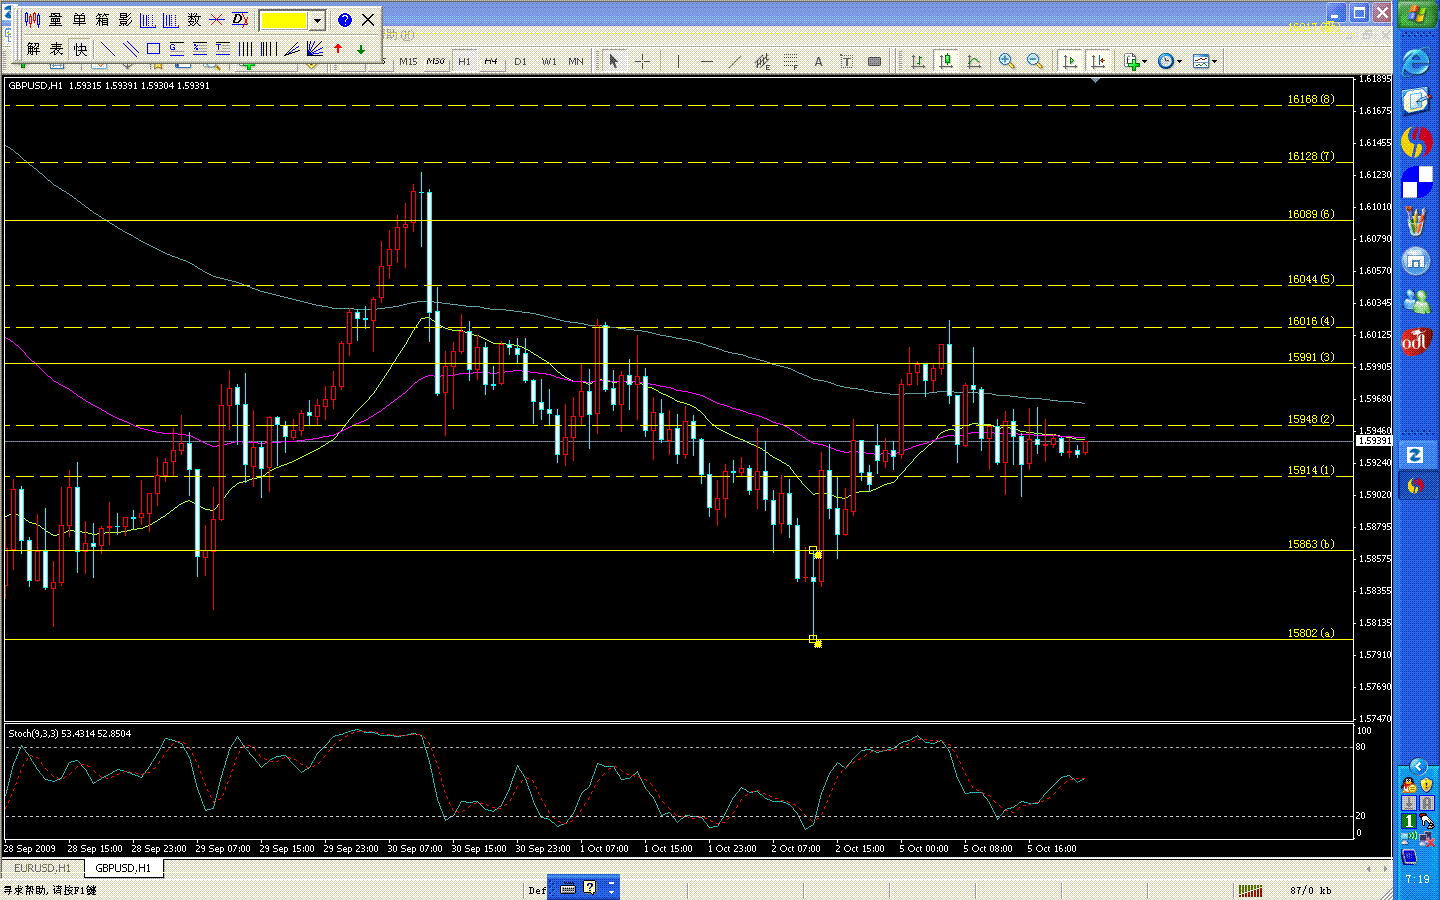Switch chart to M15 timeframe
Viewport: 1440px width, 900px height.
tap(408, 61)
